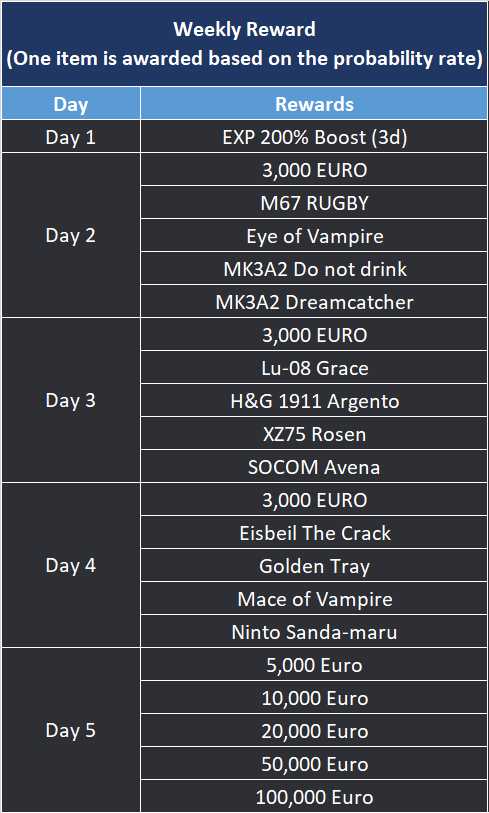Click the Day 1 row label
Image resolution: width=489 pixels, height=813 pixels.
71,136
